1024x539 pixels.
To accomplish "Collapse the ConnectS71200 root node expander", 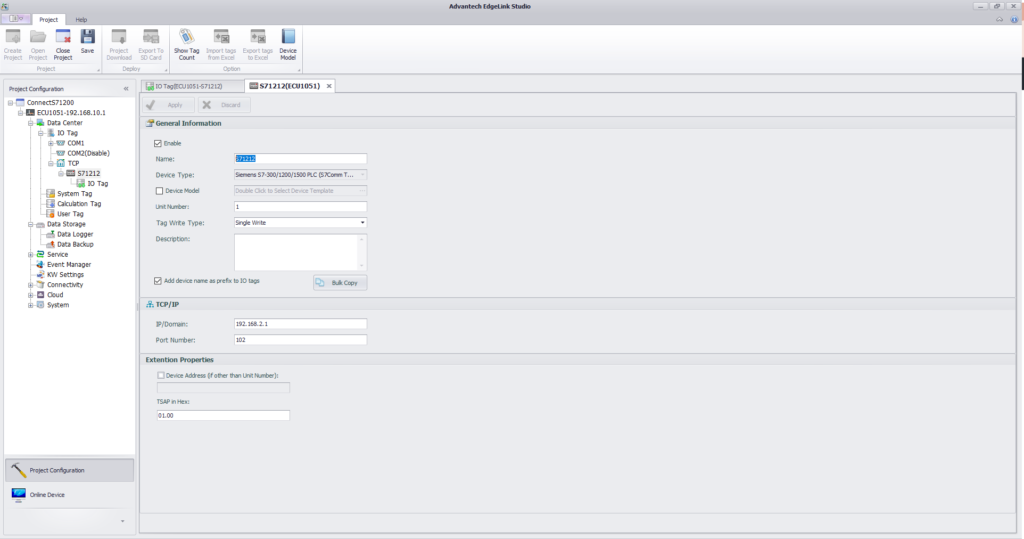I will tap(10, 103).
